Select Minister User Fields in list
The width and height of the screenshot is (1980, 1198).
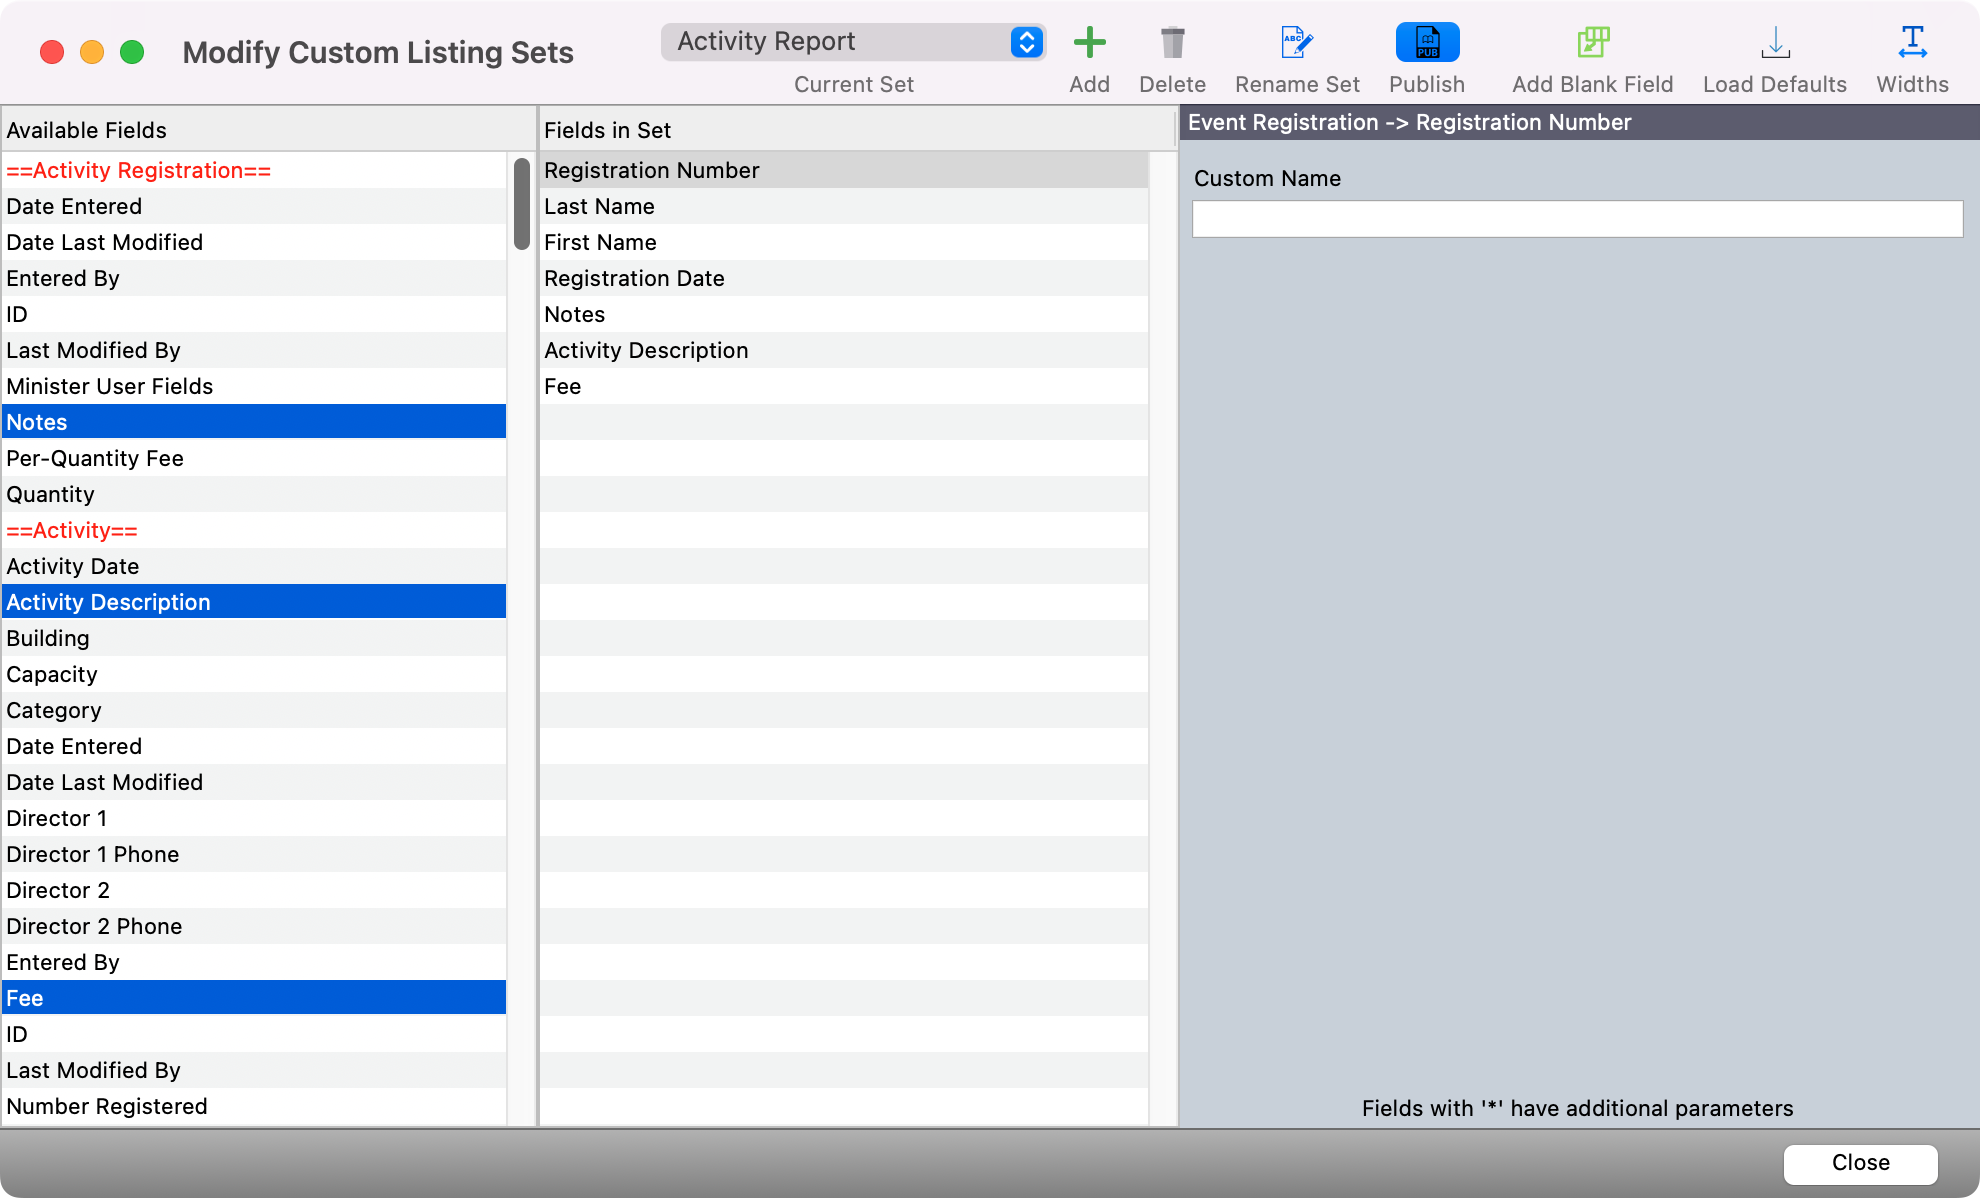[110, 387]
